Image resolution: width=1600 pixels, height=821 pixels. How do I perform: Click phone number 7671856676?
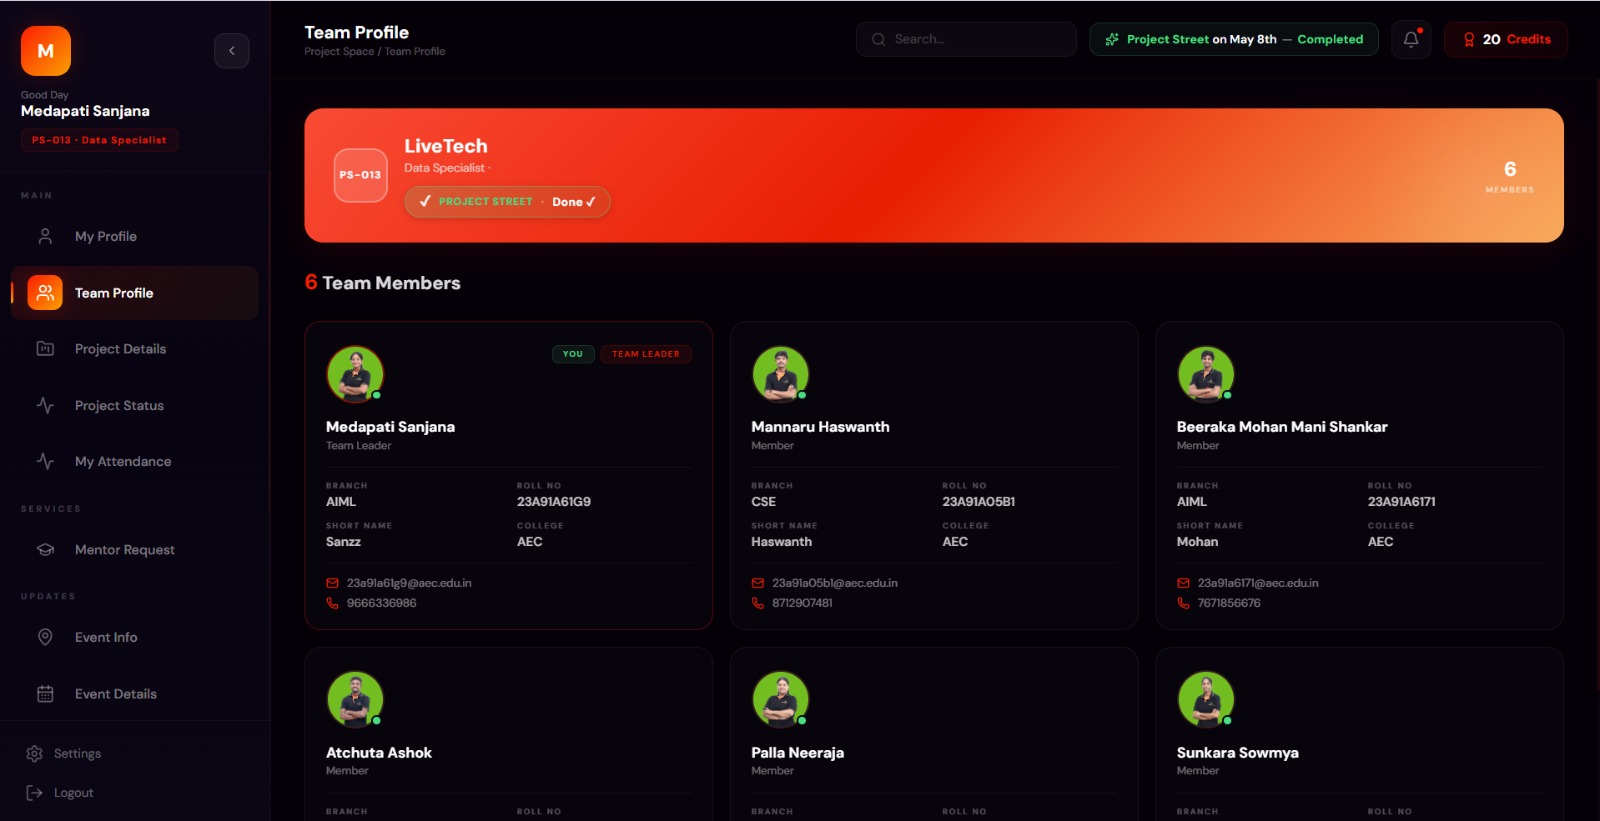pos(1229,603)
